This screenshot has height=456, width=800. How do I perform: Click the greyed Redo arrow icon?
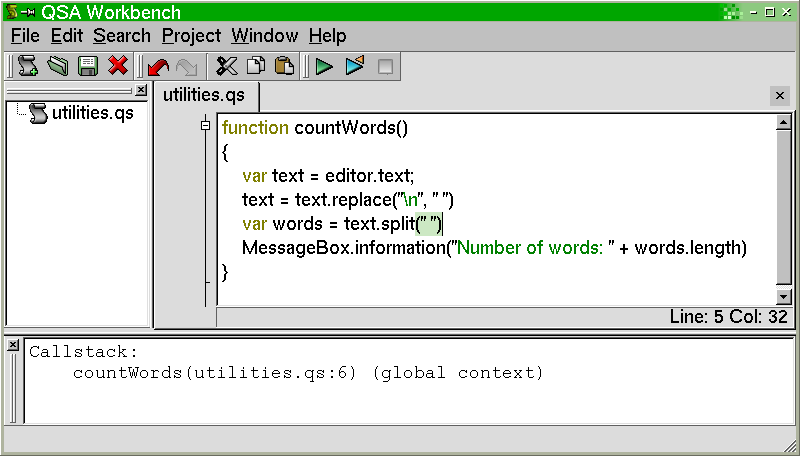187,66
